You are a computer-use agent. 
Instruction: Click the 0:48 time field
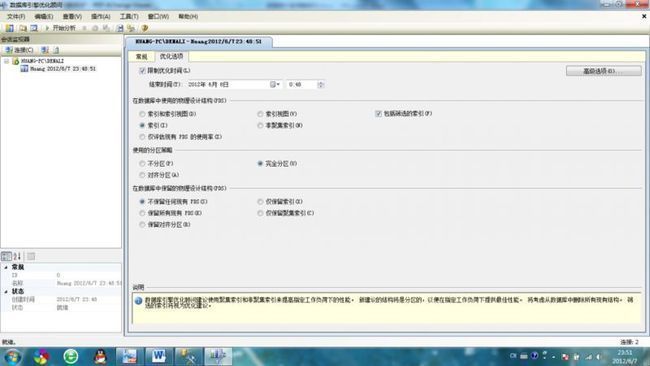point(302,84)
